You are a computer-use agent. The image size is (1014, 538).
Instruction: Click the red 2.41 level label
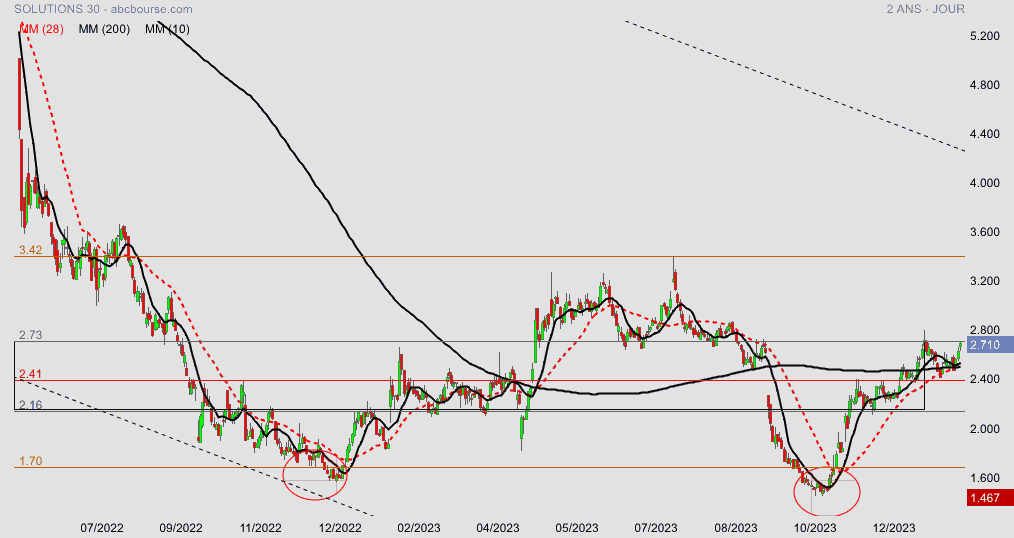coord(30,374)
